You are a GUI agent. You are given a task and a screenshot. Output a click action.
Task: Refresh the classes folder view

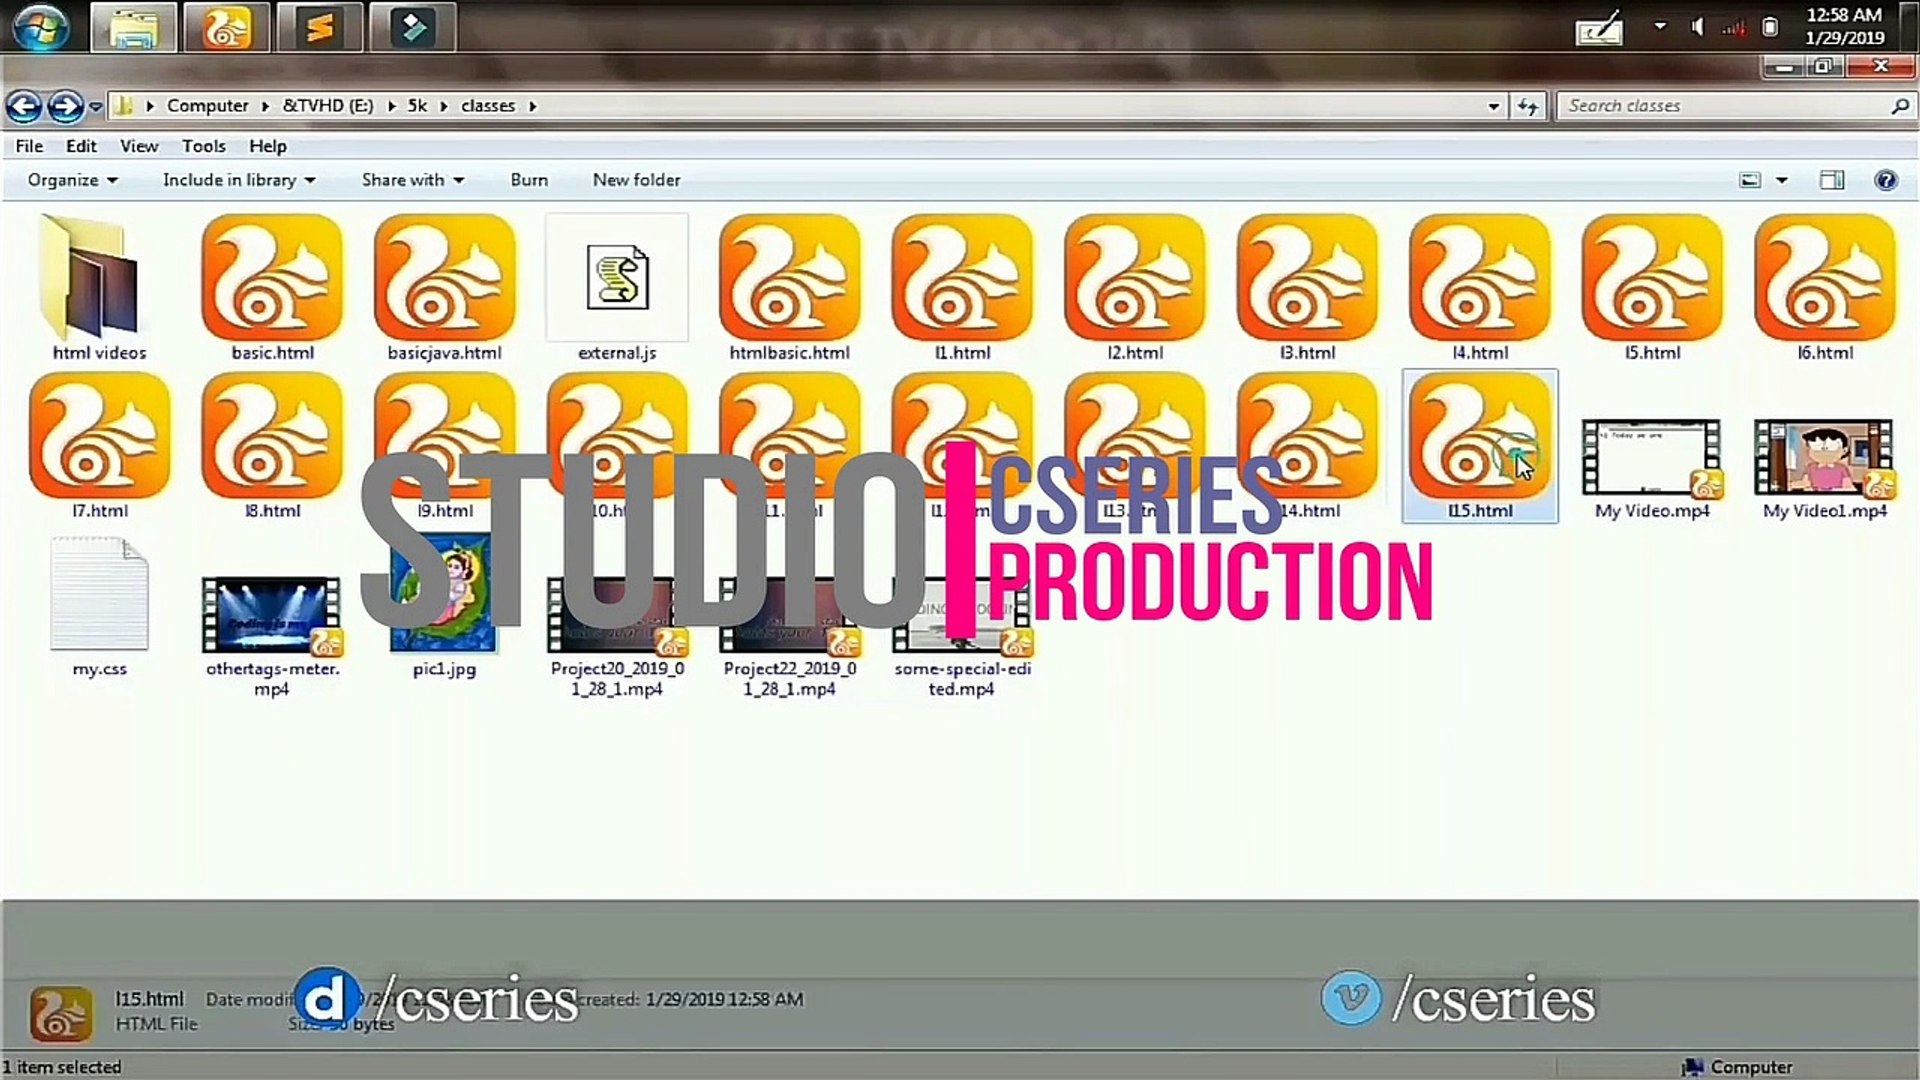[x=1528, y=106]
